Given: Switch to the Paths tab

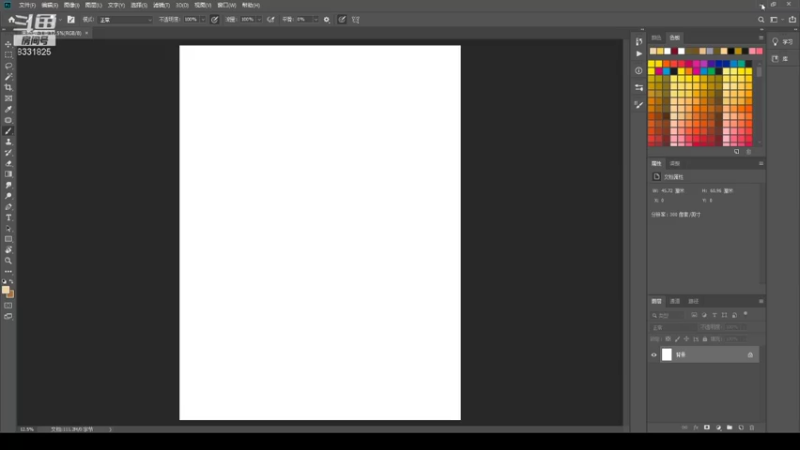Looking at the screenshot, I should click(x=693, y=301).
